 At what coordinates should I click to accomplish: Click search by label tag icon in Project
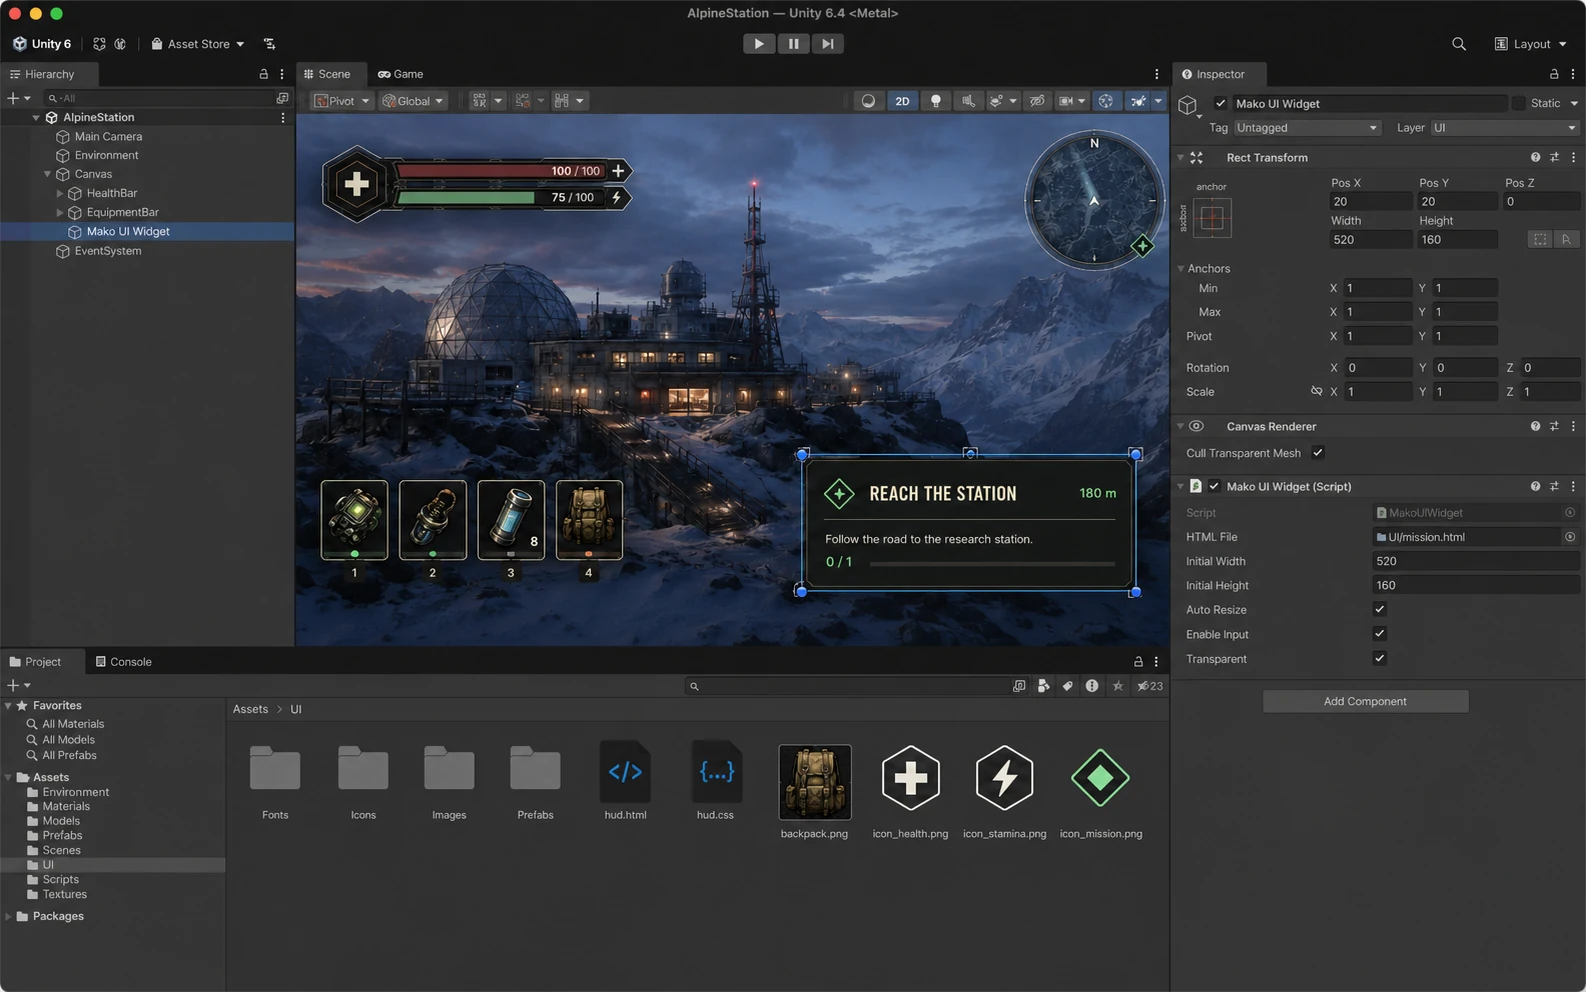(1068, 686)
